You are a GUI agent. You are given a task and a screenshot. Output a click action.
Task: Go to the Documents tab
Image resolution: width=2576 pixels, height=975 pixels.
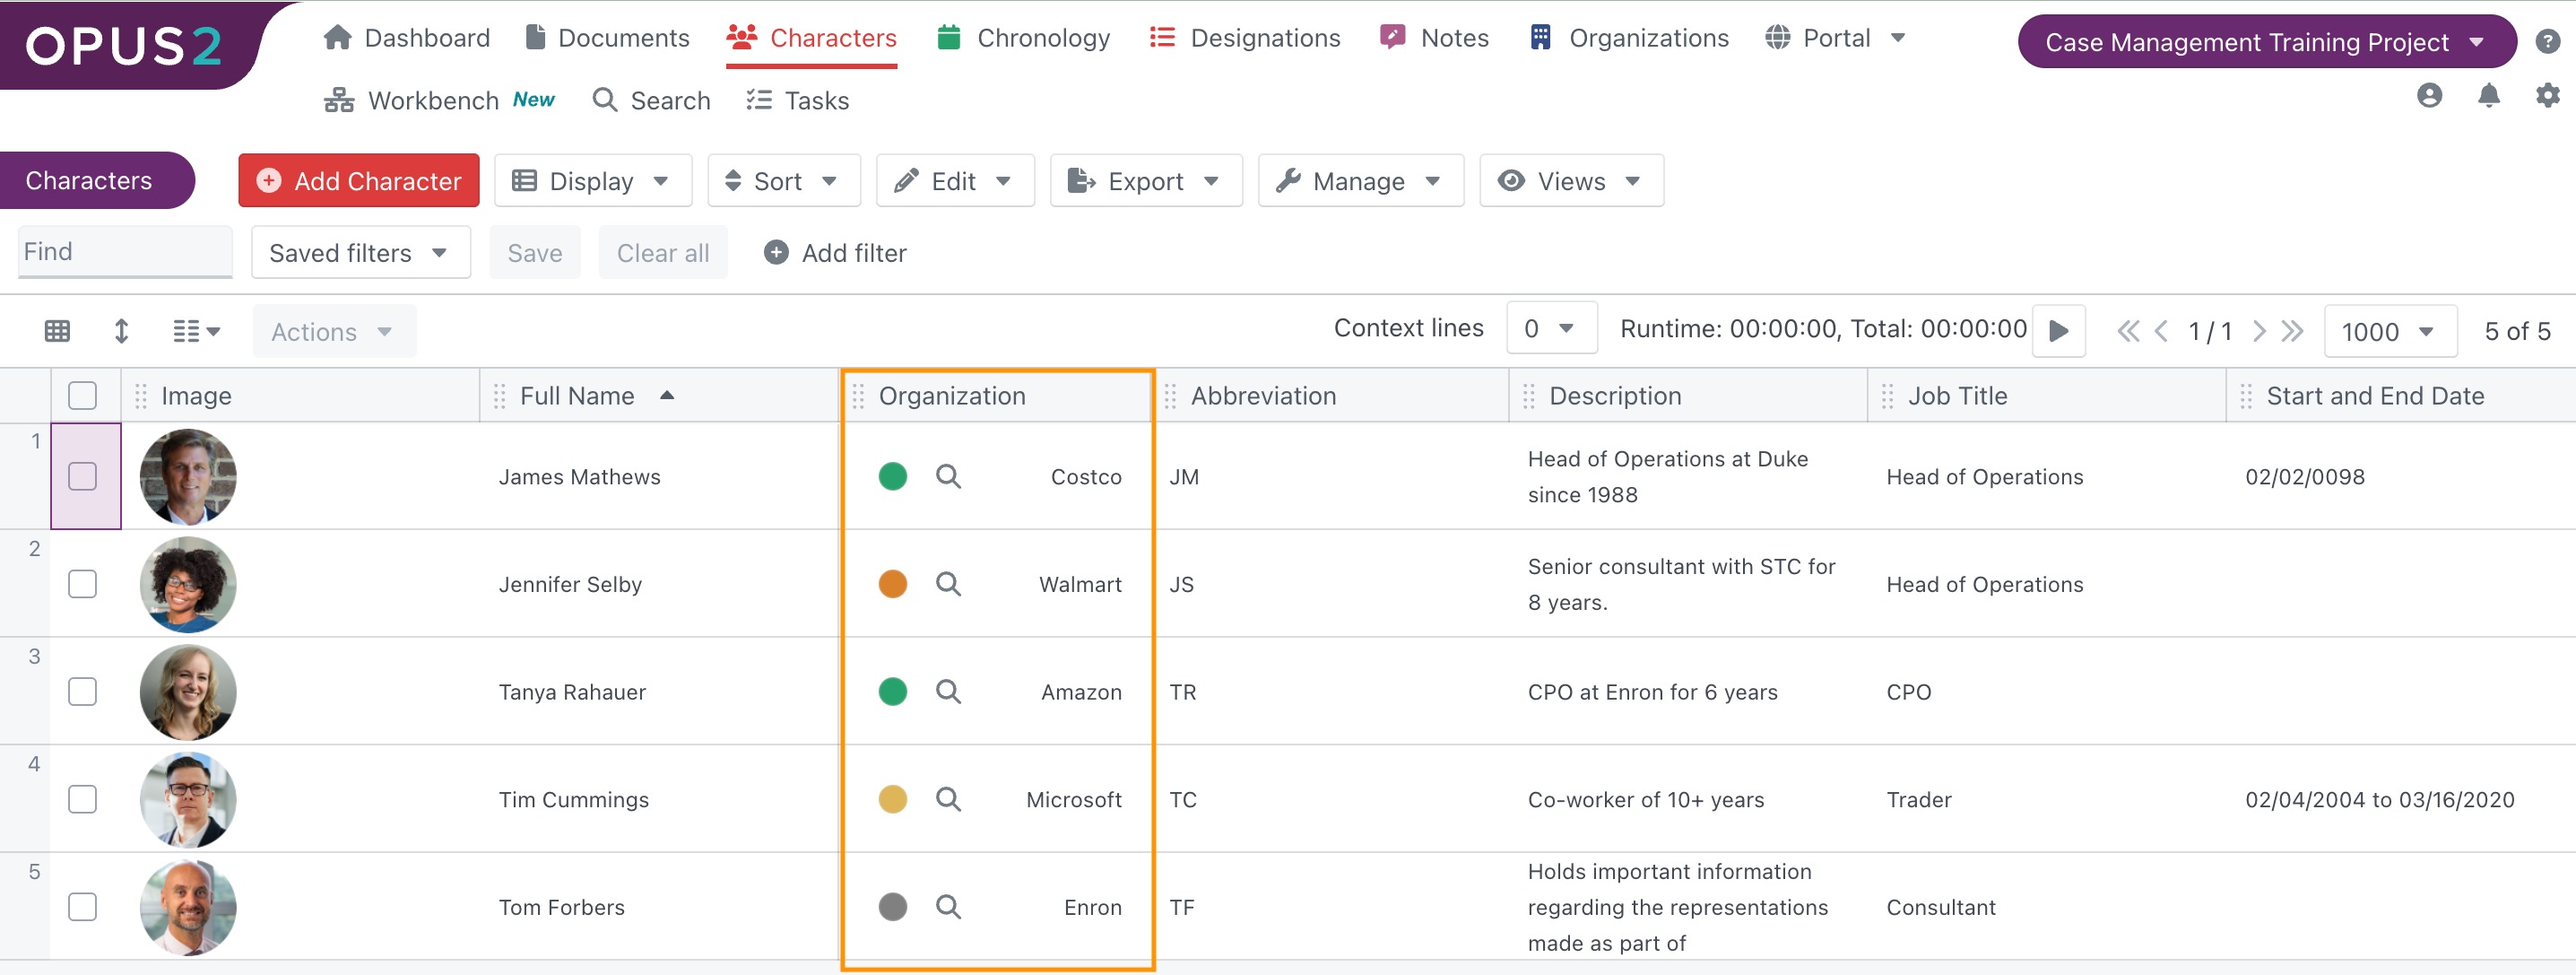(608, 38)
